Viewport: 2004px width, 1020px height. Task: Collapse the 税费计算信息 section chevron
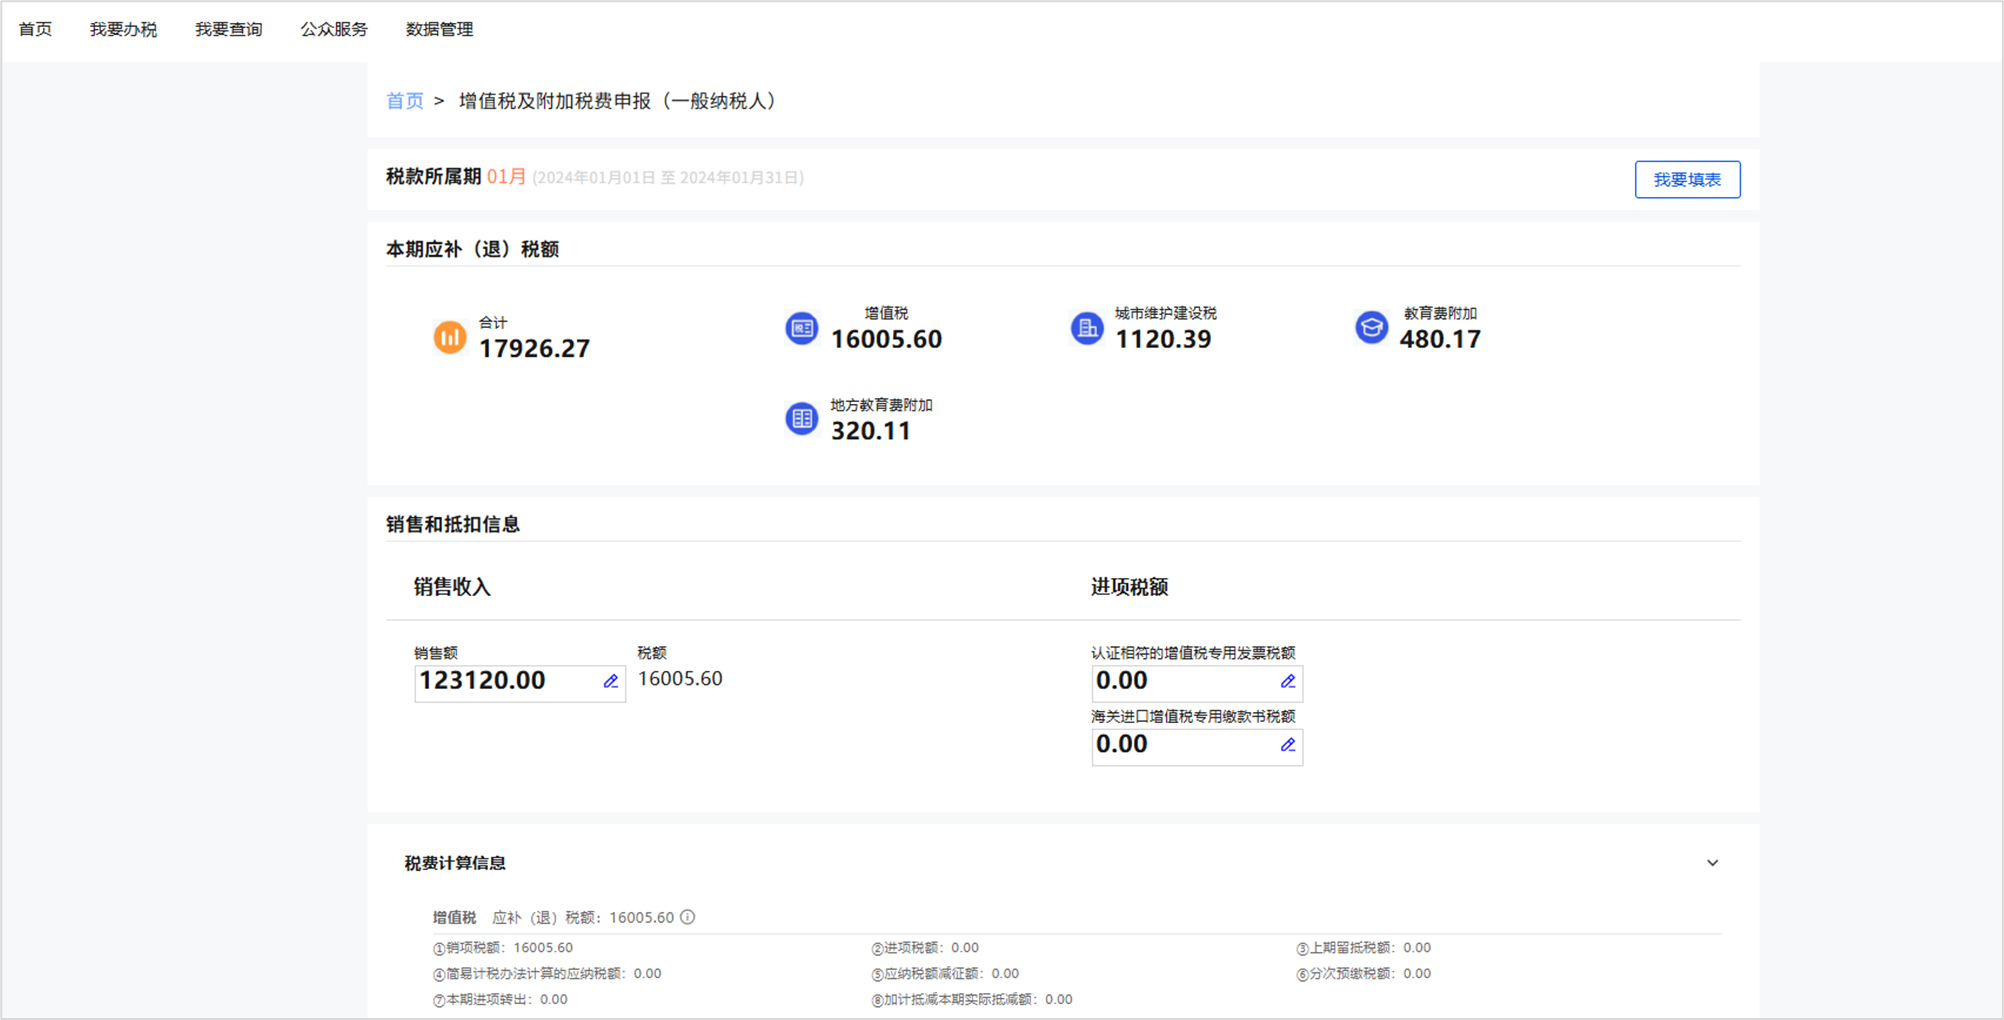tap(1712, 863)
